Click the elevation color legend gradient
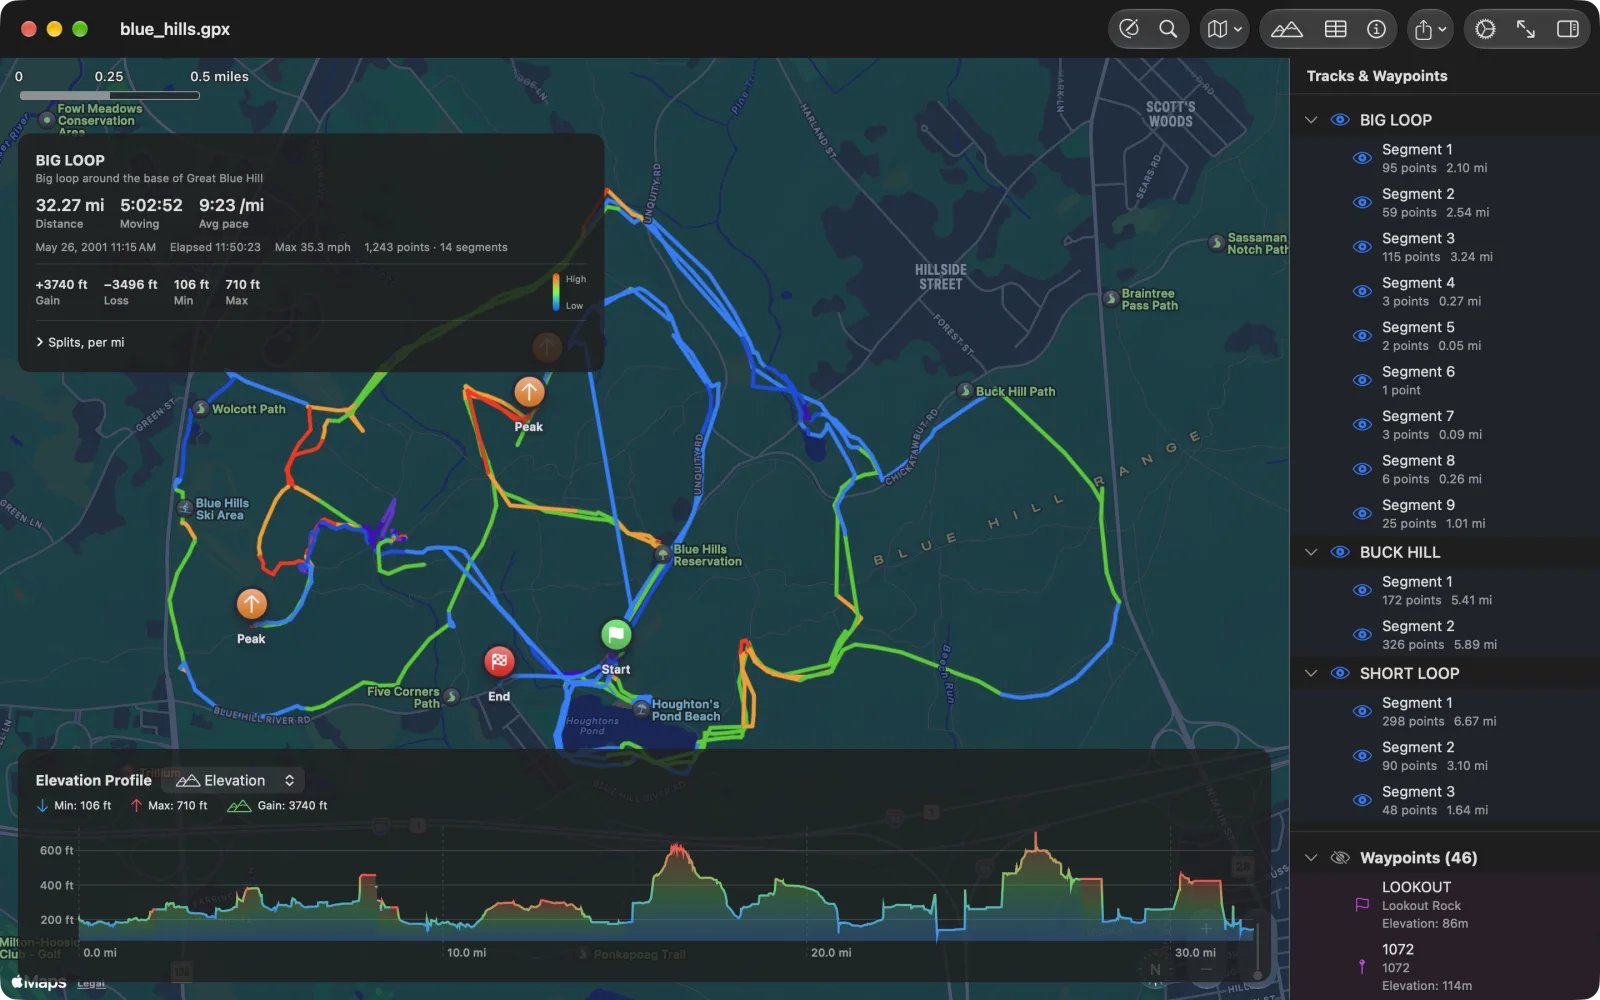The height and width of the screenshot is (1000, 1600). click(556, 292)
